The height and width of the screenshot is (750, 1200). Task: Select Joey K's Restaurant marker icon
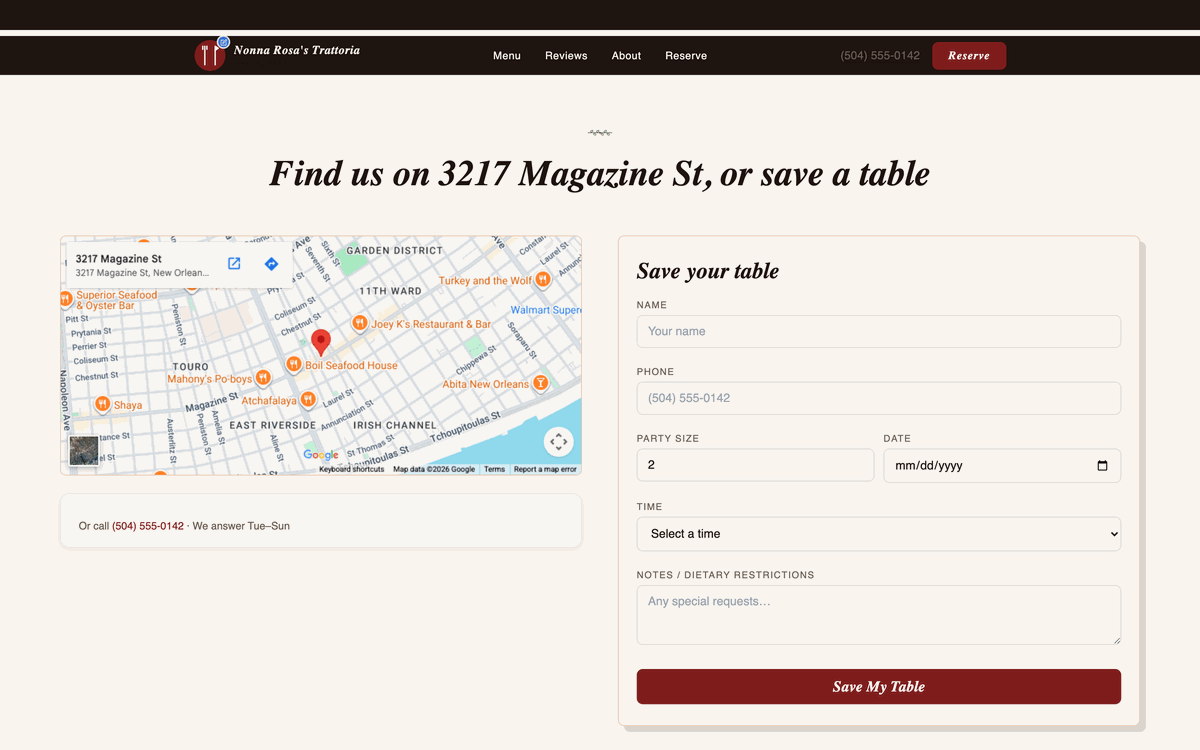click(360, 324)
